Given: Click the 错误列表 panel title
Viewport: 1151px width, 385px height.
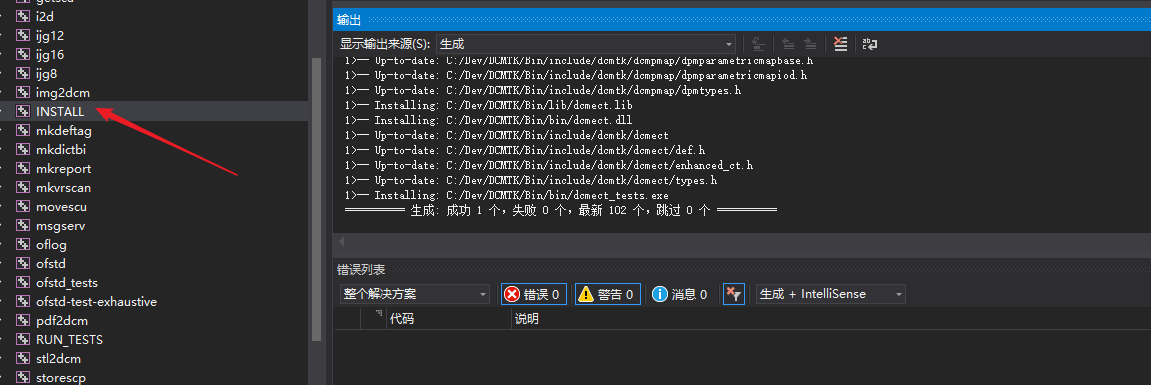Looking at the screenshot, I should pos(360,270).
